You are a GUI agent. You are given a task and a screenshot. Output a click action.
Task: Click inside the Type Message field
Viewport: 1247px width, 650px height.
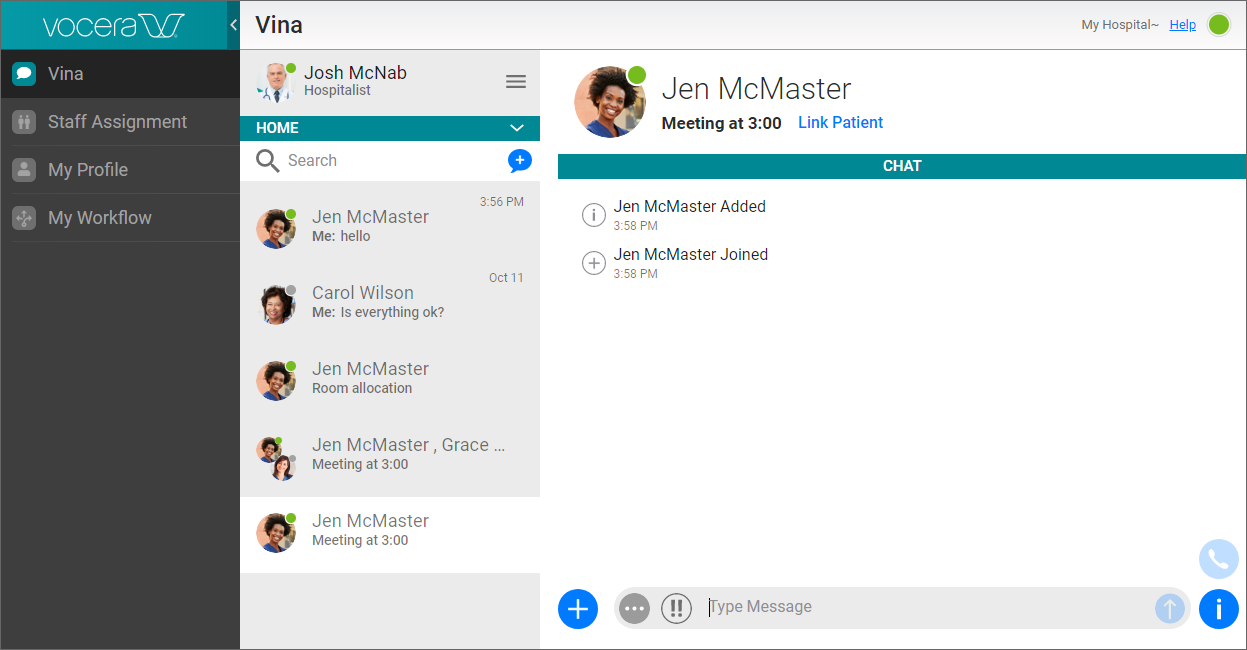coord(900,608)
